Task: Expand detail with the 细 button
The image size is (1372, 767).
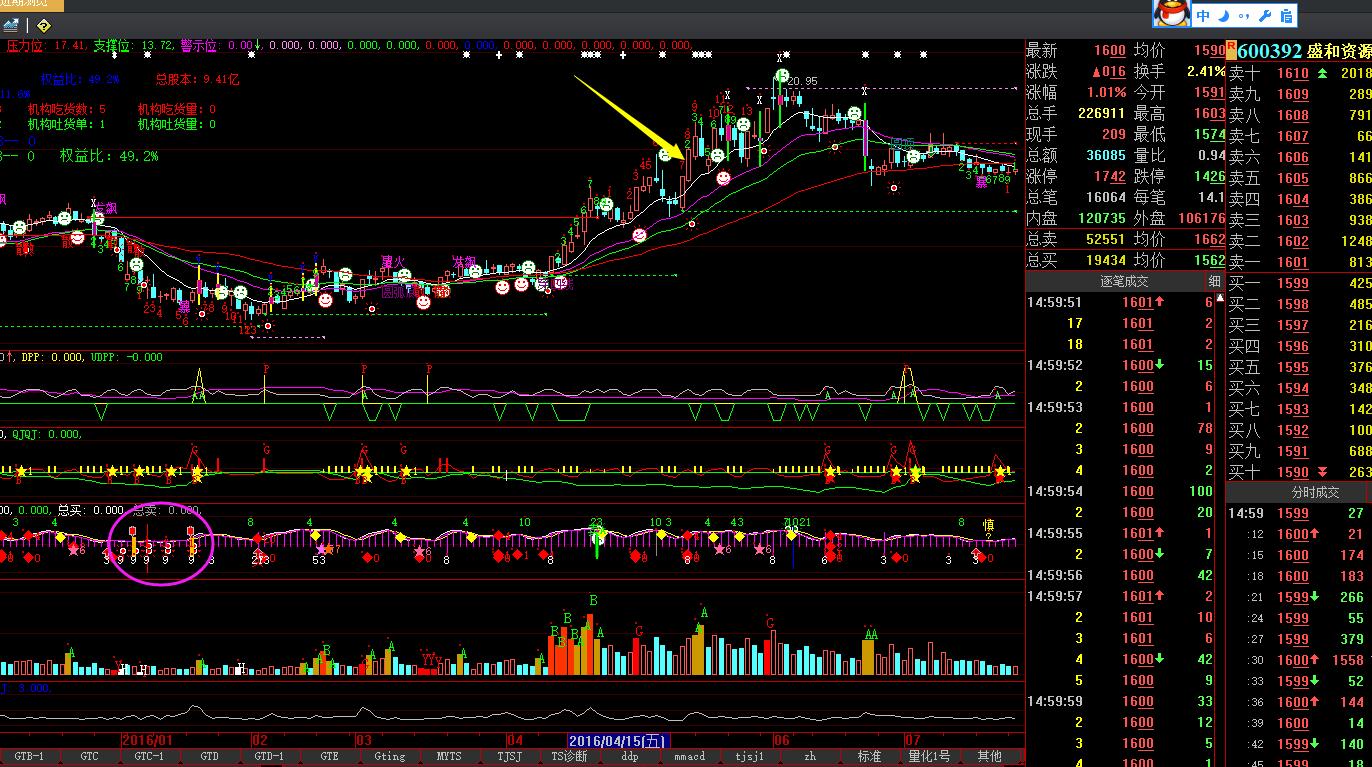Action: (1214, 281)
